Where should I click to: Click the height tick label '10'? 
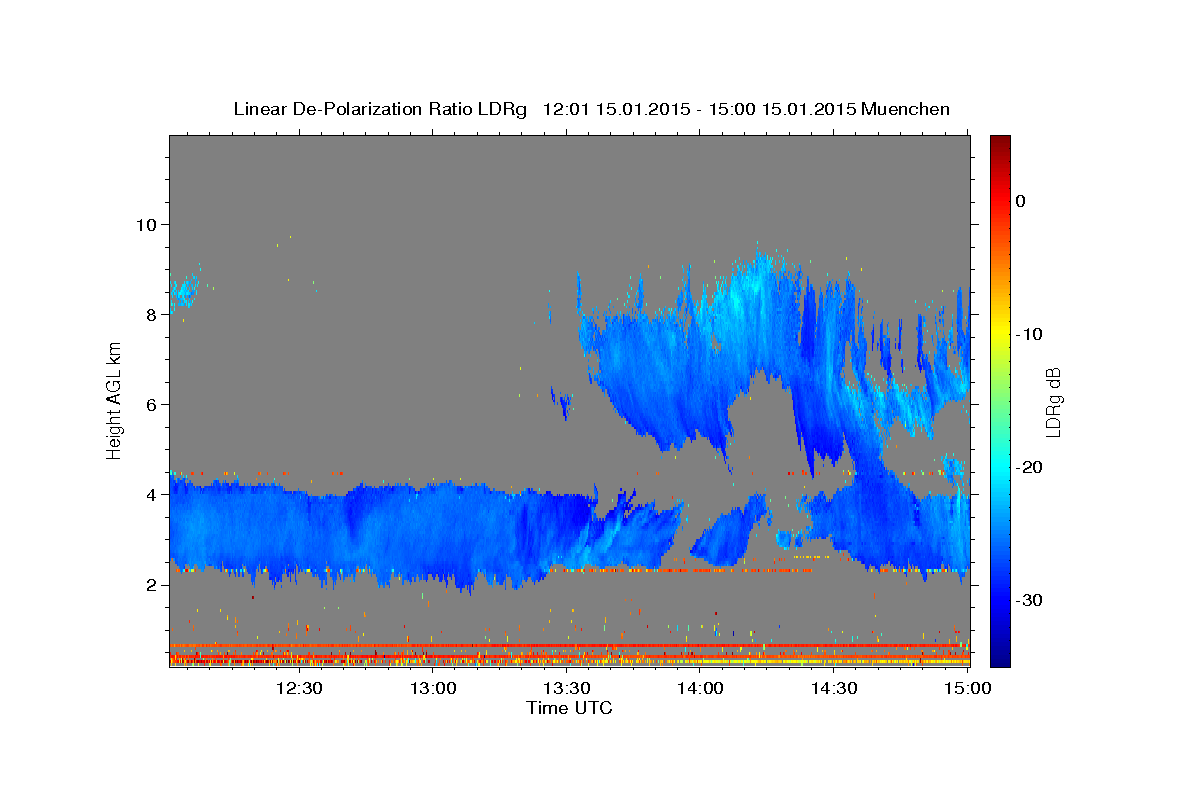click(147, 224)
